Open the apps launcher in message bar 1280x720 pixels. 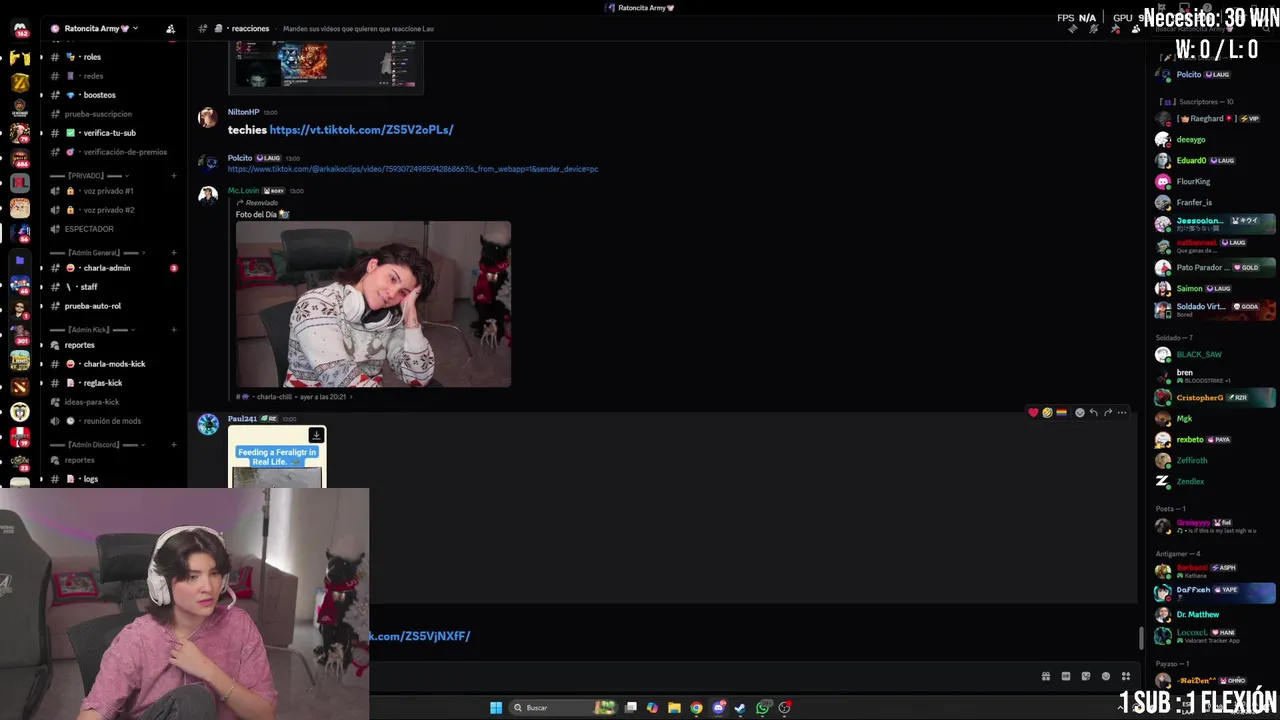(1126, 677)
